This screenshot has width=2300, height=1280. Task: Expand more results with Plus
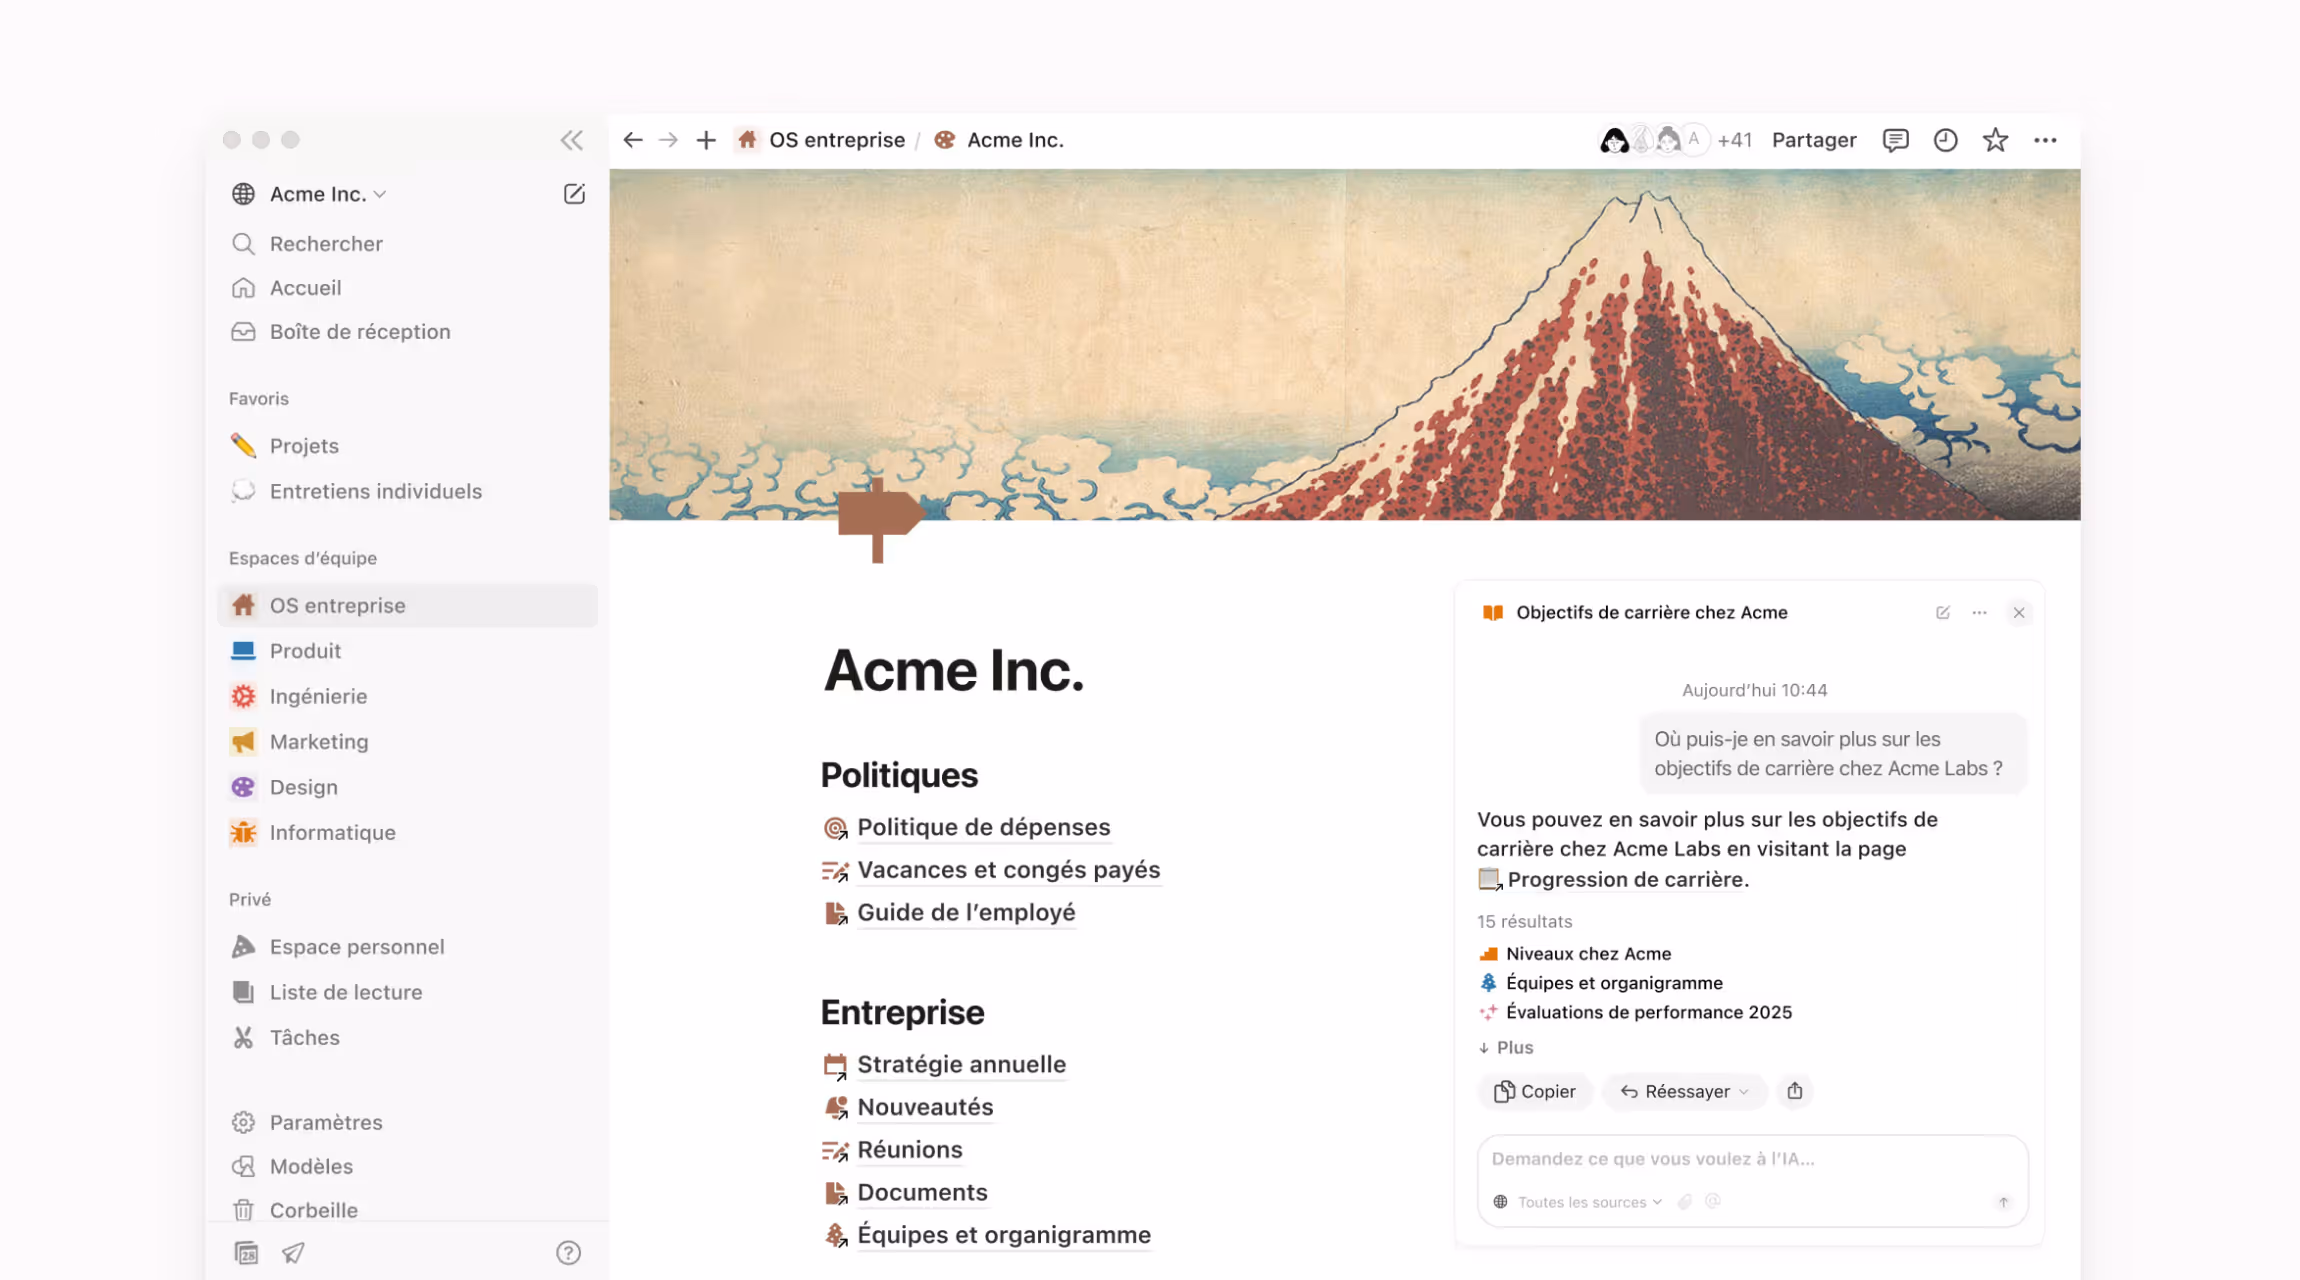1506,1047
